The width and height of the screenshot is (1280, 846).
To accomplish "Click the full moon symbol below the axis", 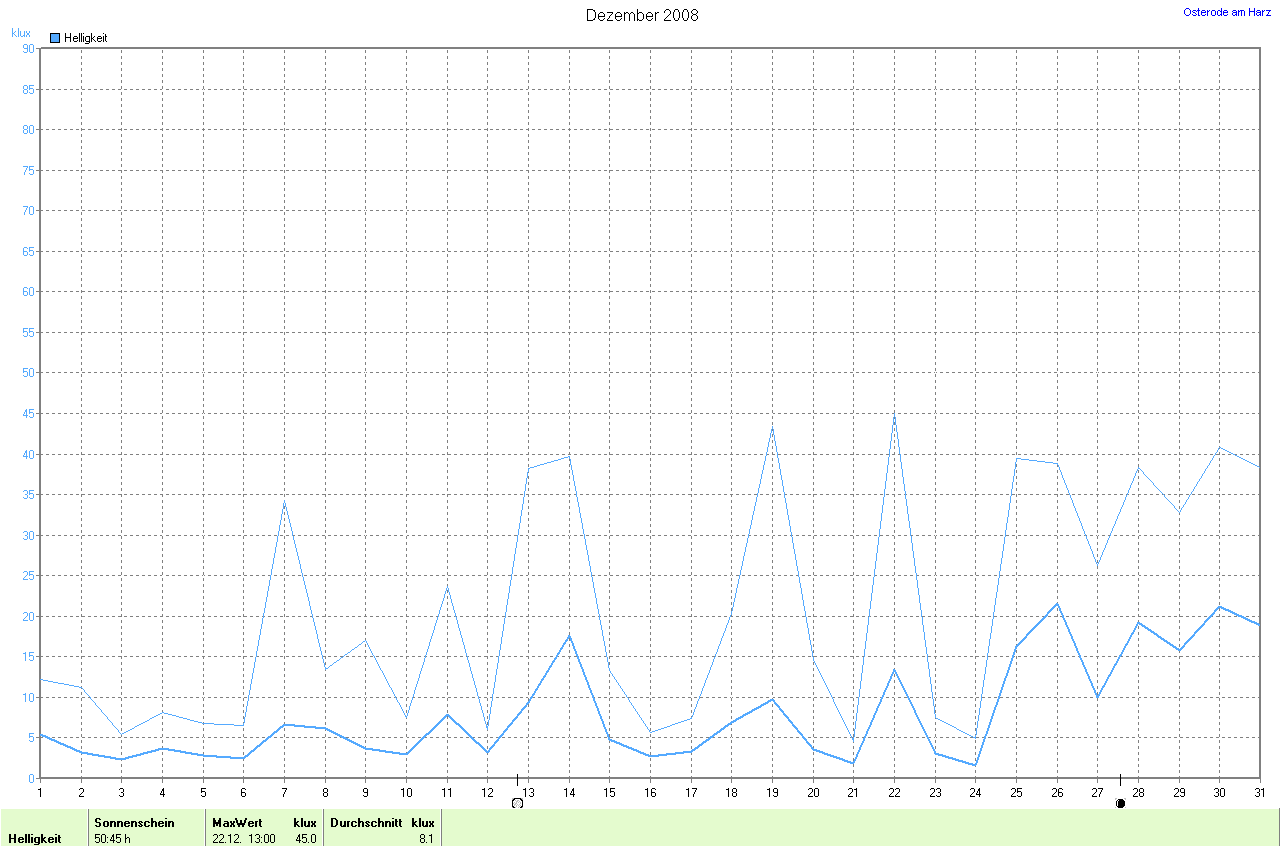I will [x=517, y=803].
